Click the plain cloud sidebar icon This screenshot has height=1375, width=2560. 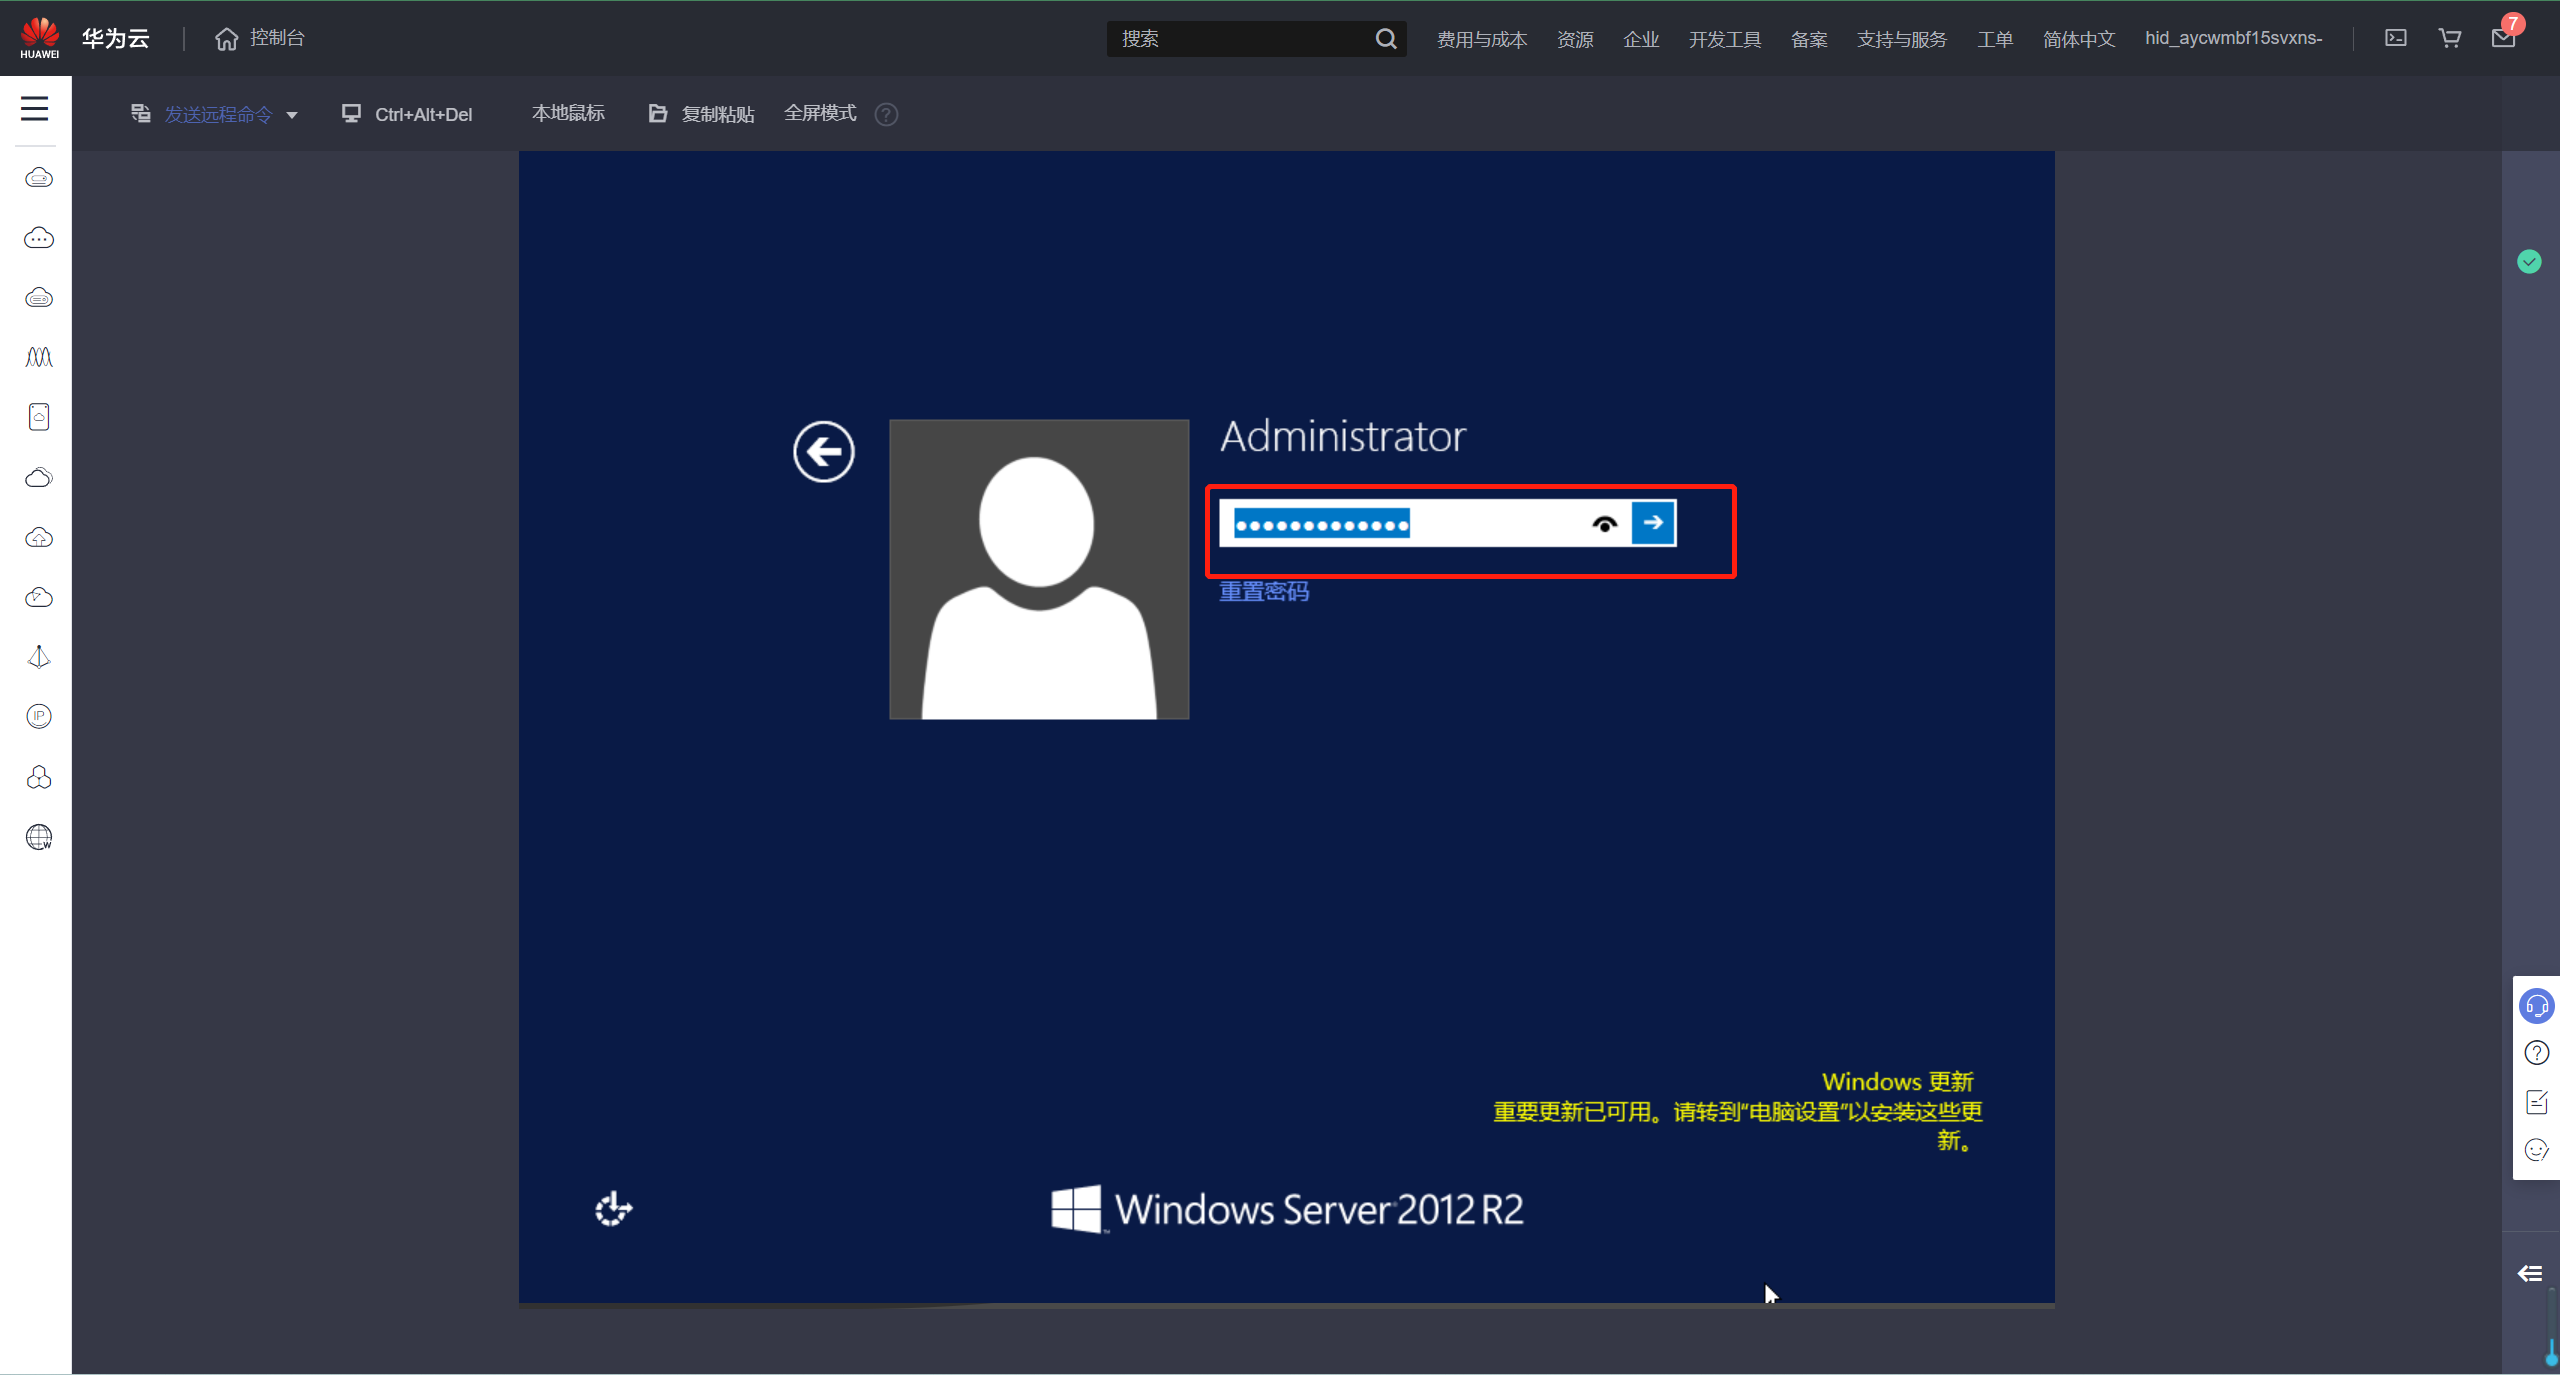click(x=39, y=477)
